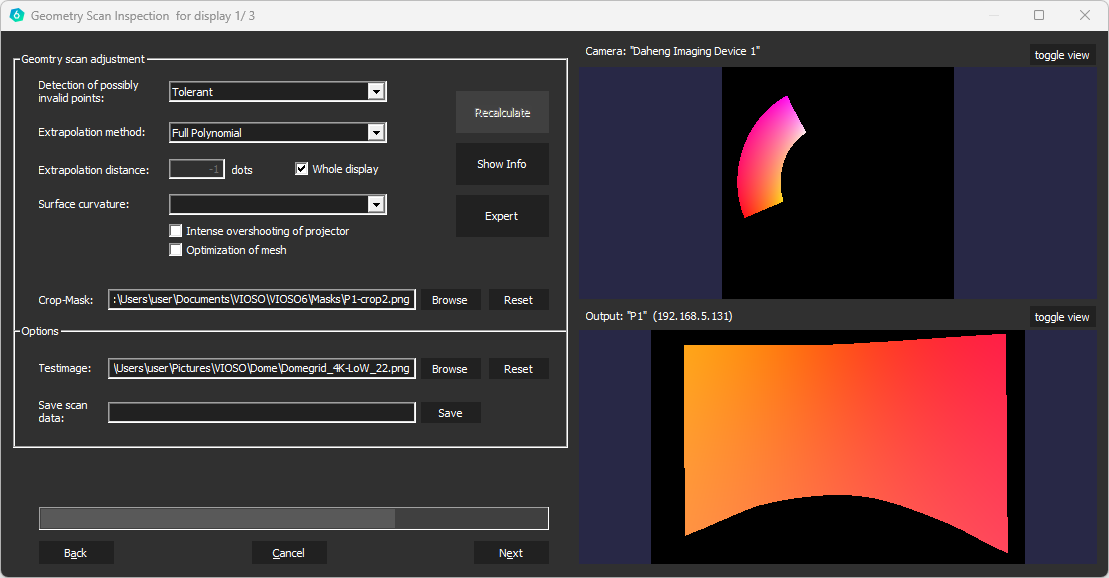The image size is (1109, 578).
Task: Open the Detection of invalid points dropdown
Action: (376, 92)
